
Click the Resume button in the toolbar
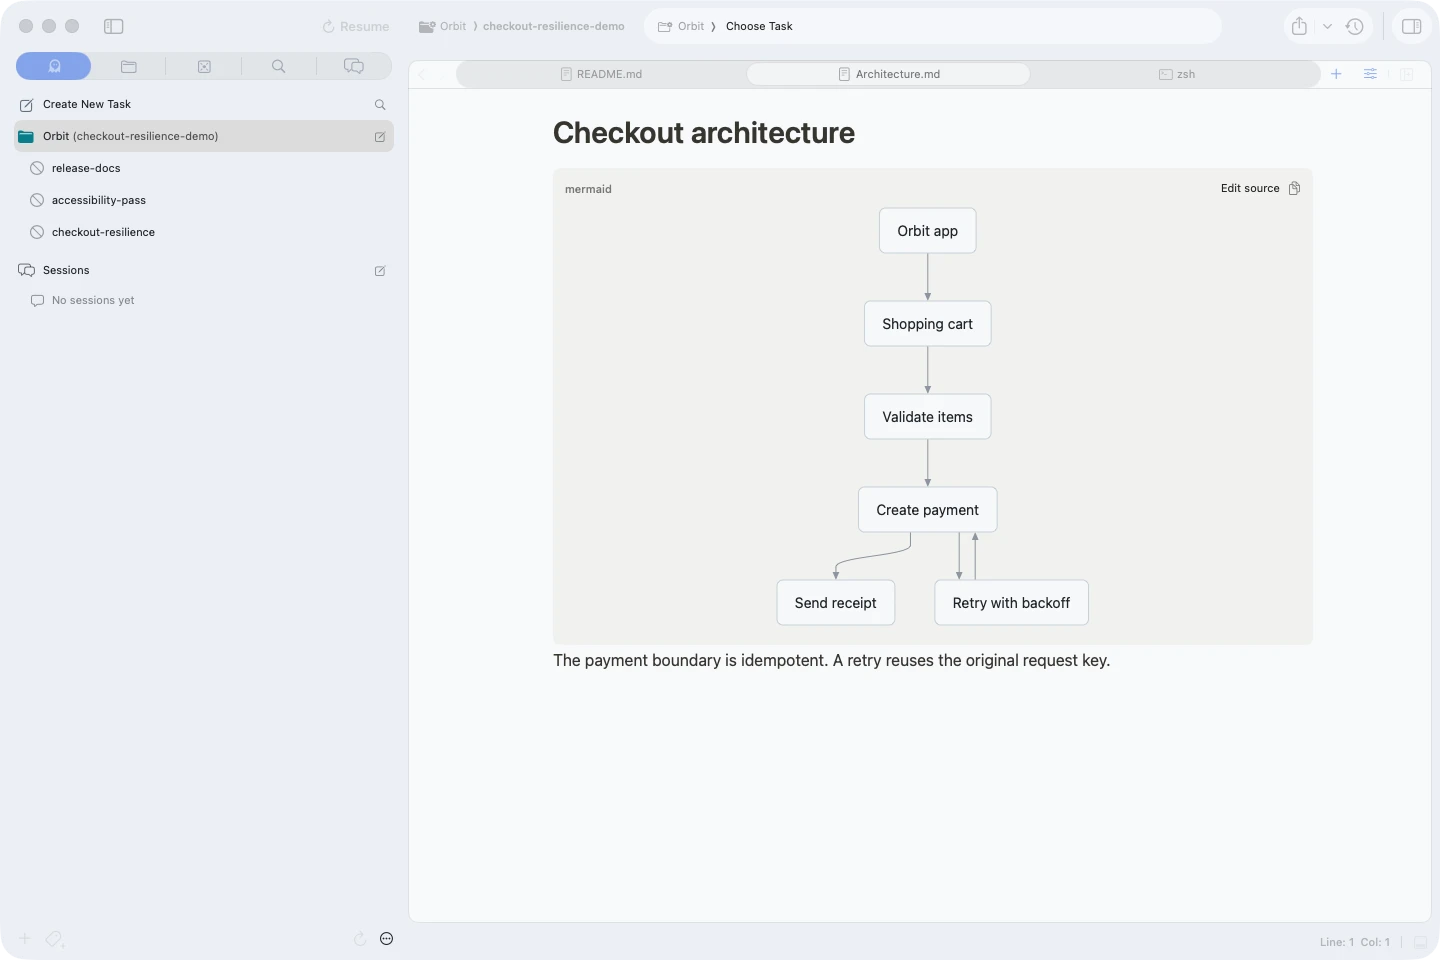click(x=356, y=27)
